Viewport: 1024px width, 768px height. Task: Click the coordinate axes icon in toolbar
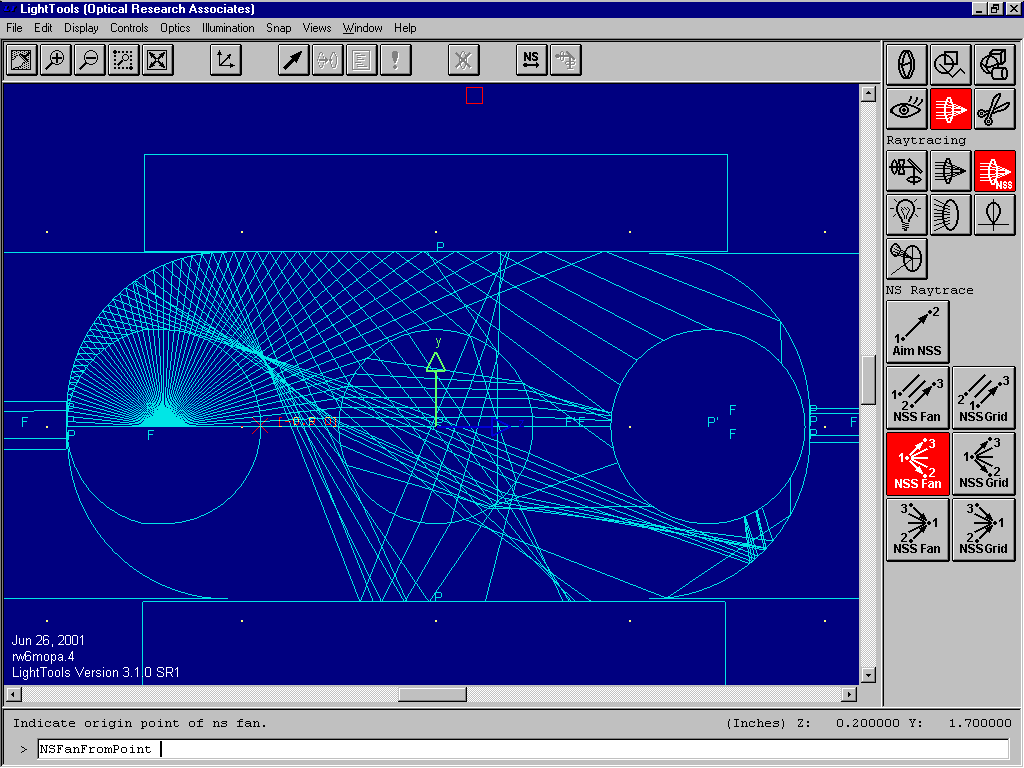click(226, 60)
